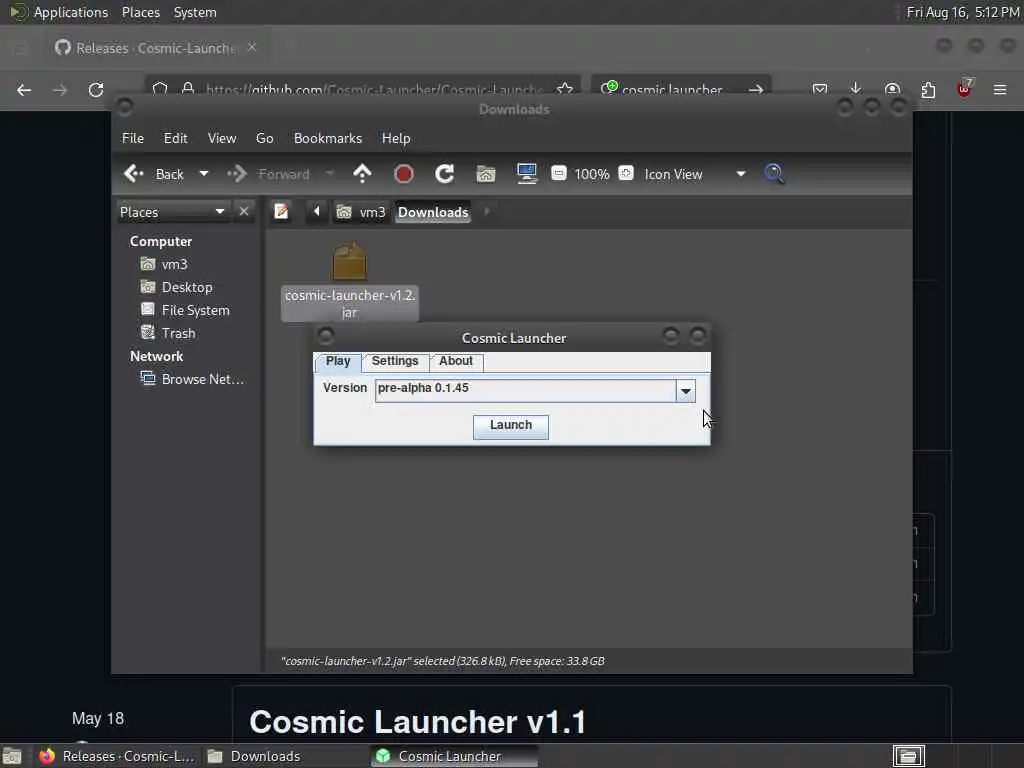Image resolution: width=1024 pixels, height=768 pixels.
Task: Zoom out with the minus icon
Action: click(x=558, y=173)
